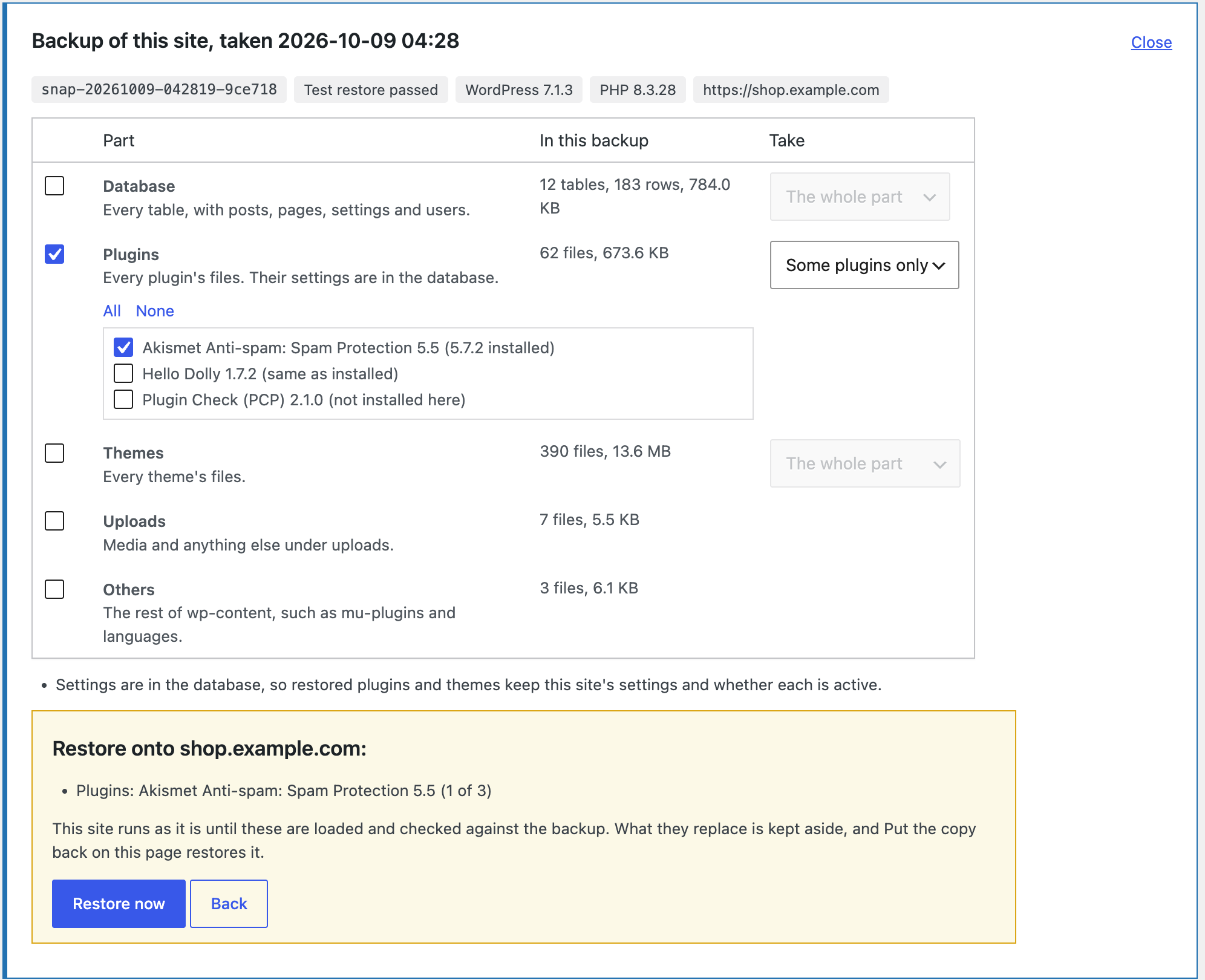Tick the Uploads part checkbox
The image size is (1205, 980).
coord(55,521)
